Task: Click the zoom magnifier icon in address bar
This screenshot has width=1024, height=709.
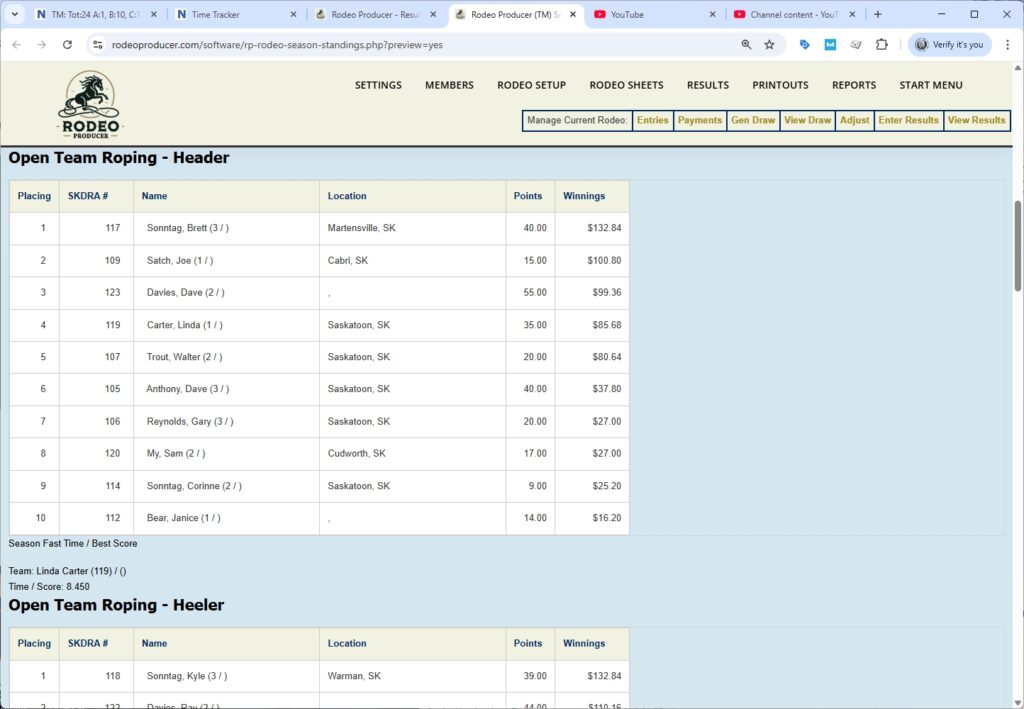Action: (746, 45)
